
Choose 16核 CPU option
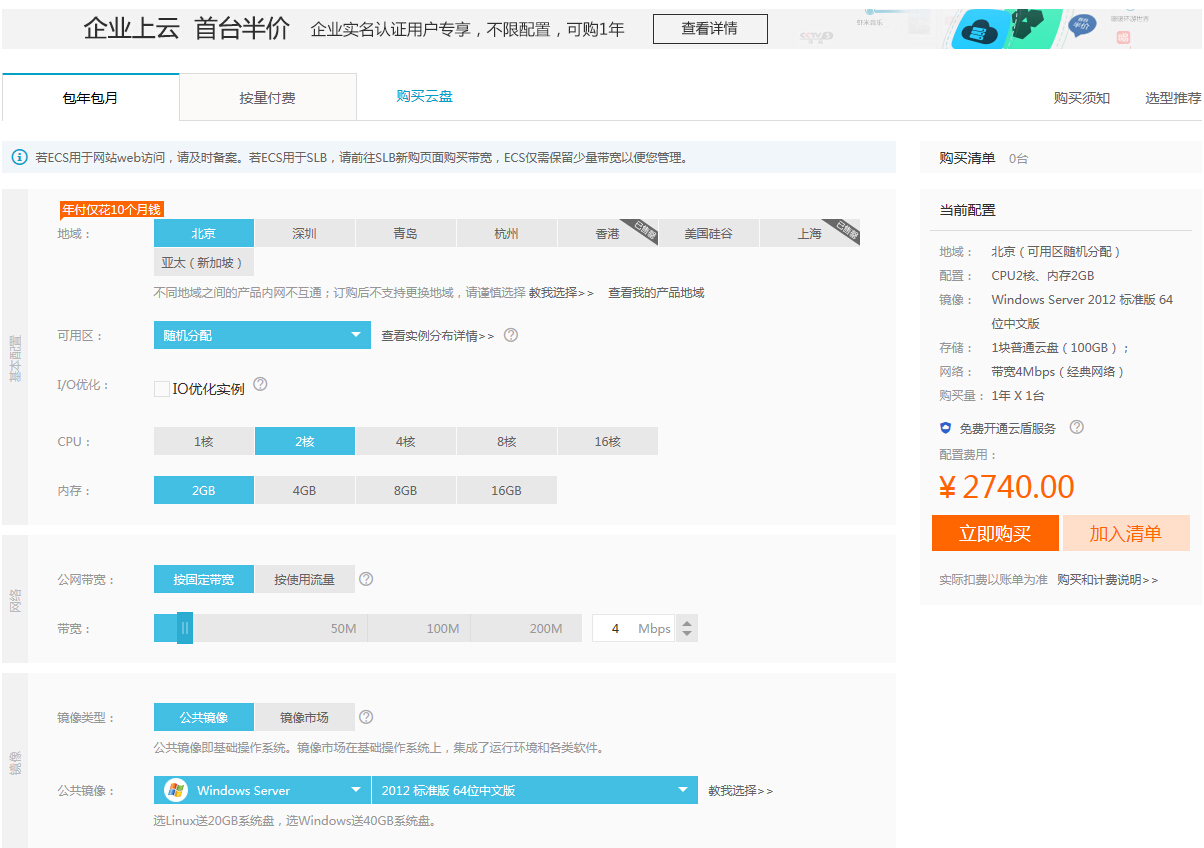pyautogui.click(x=608, y=441)
